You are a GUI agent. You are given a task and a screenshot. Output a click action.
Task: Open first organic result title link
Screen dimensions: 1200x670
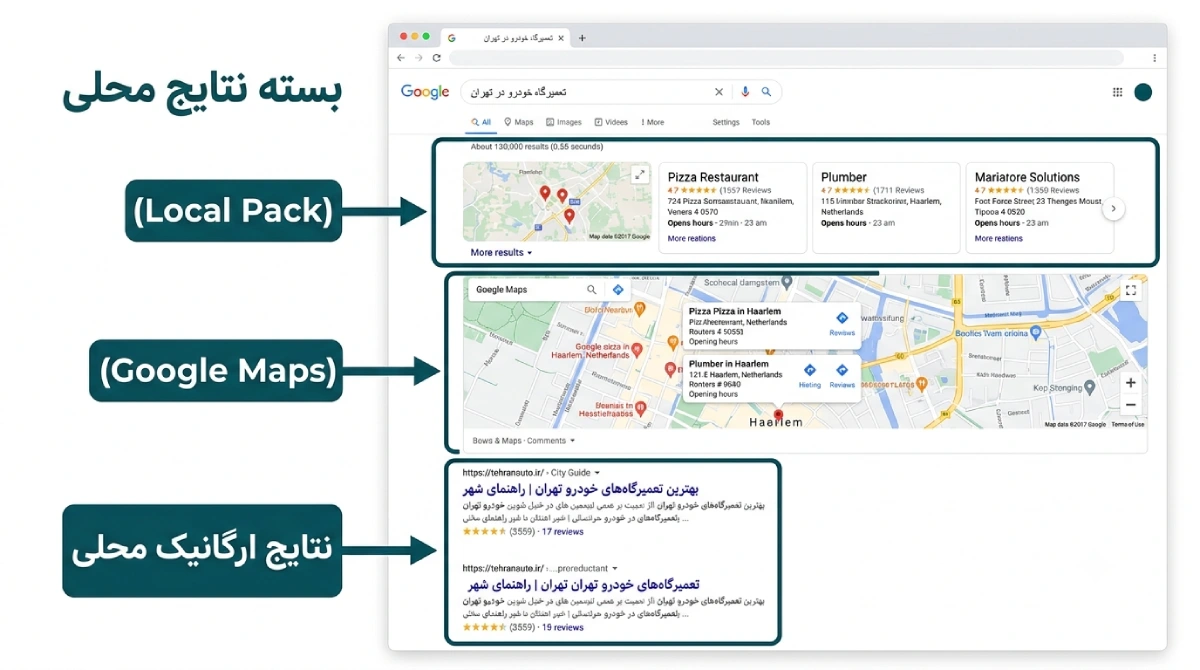coord(580,489)
